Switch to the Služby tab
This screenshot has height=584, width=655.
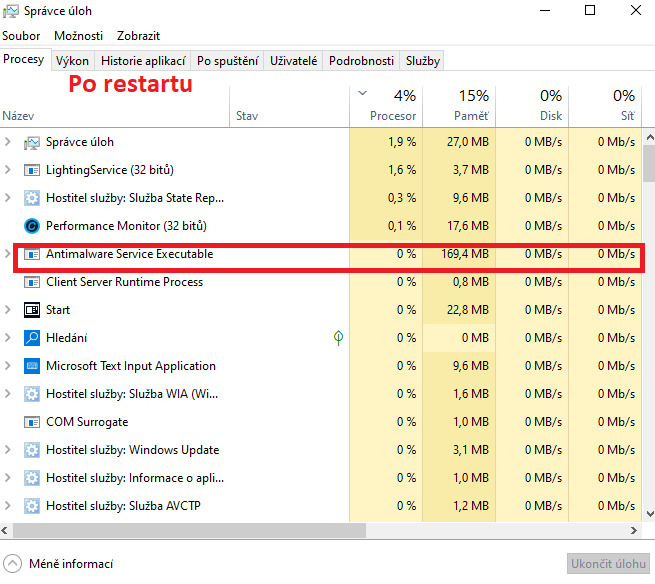point(422,61)
